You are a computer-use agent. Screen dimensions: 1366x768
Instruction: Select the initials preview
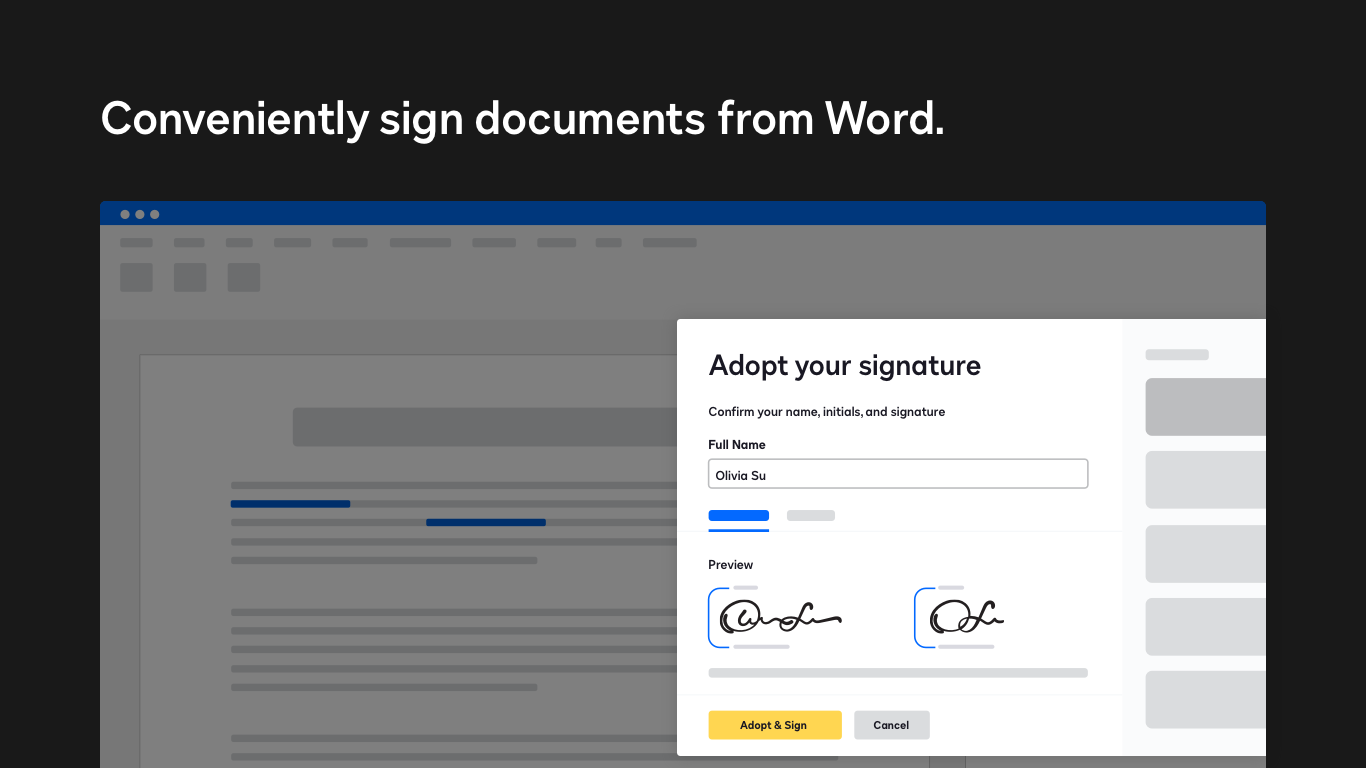point(960,618)
